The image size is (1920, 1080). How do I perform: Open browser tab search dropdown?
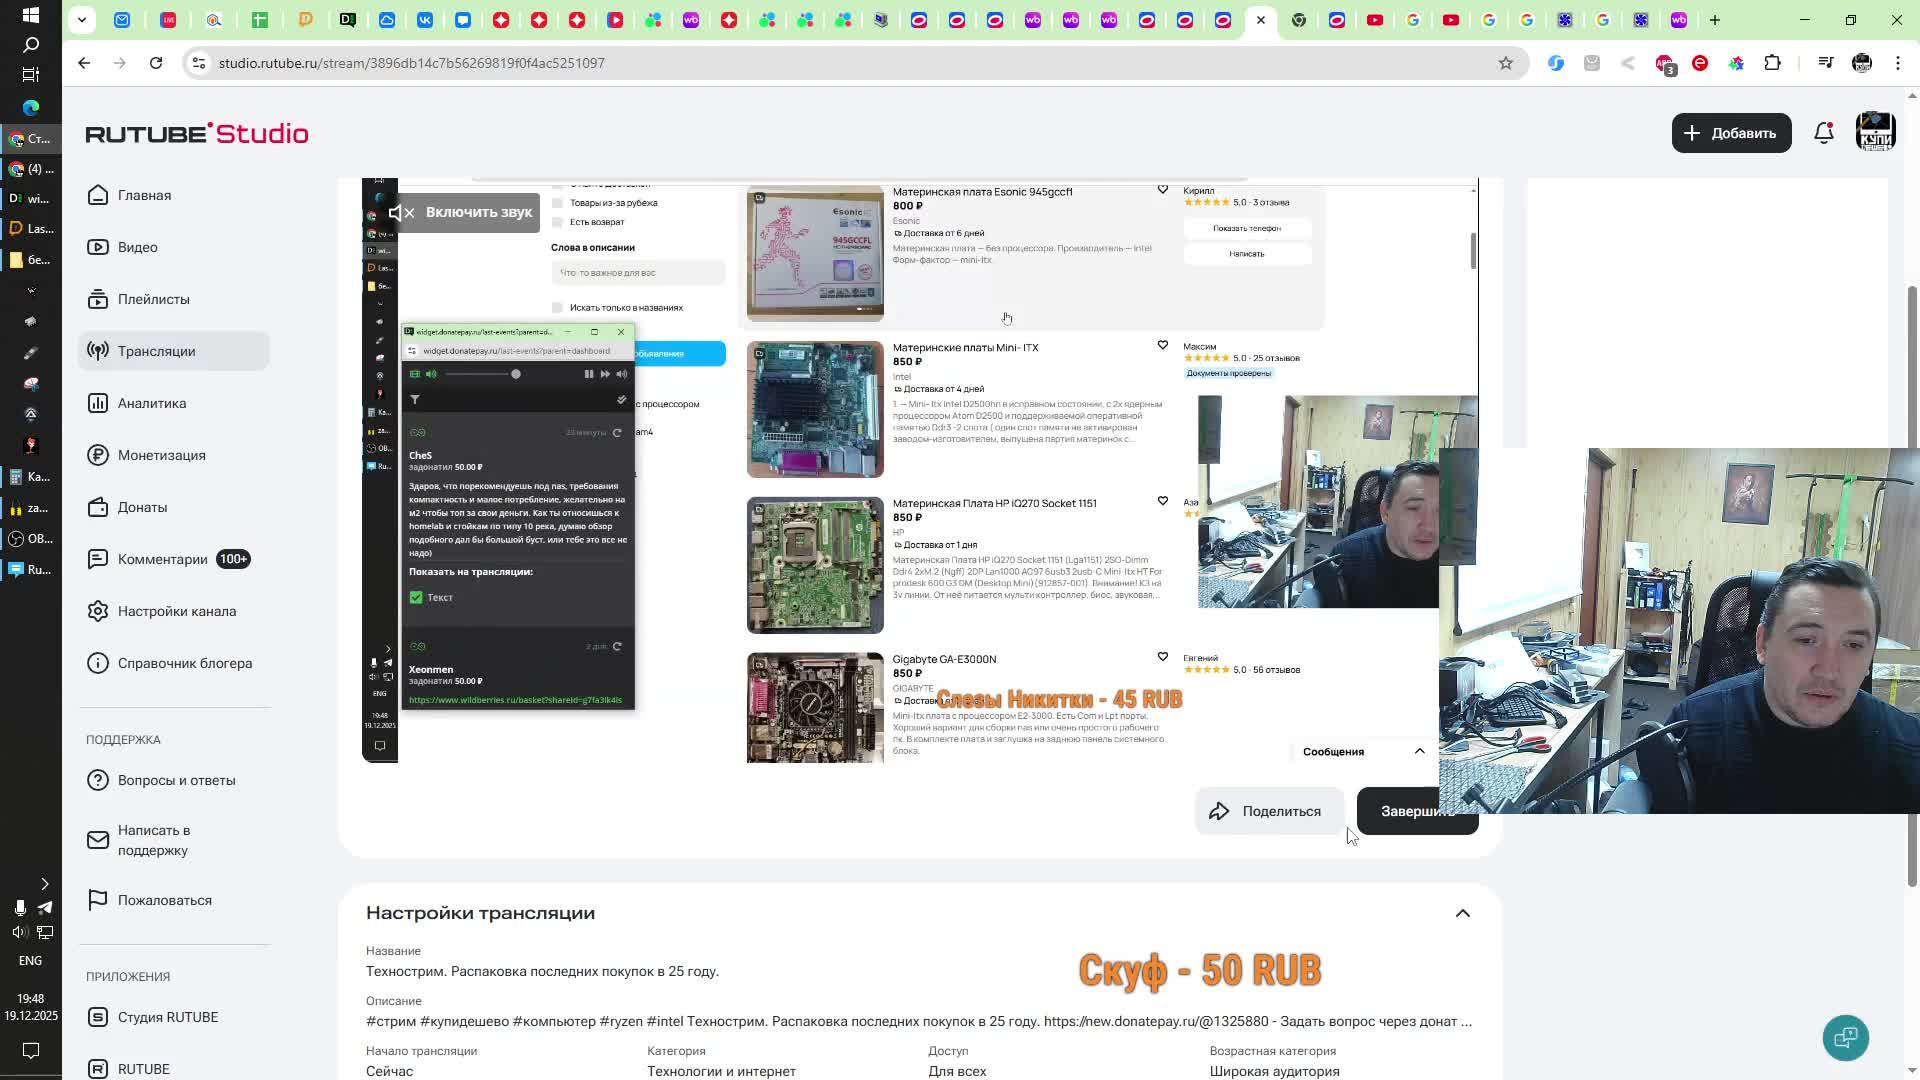coord(82,19)
